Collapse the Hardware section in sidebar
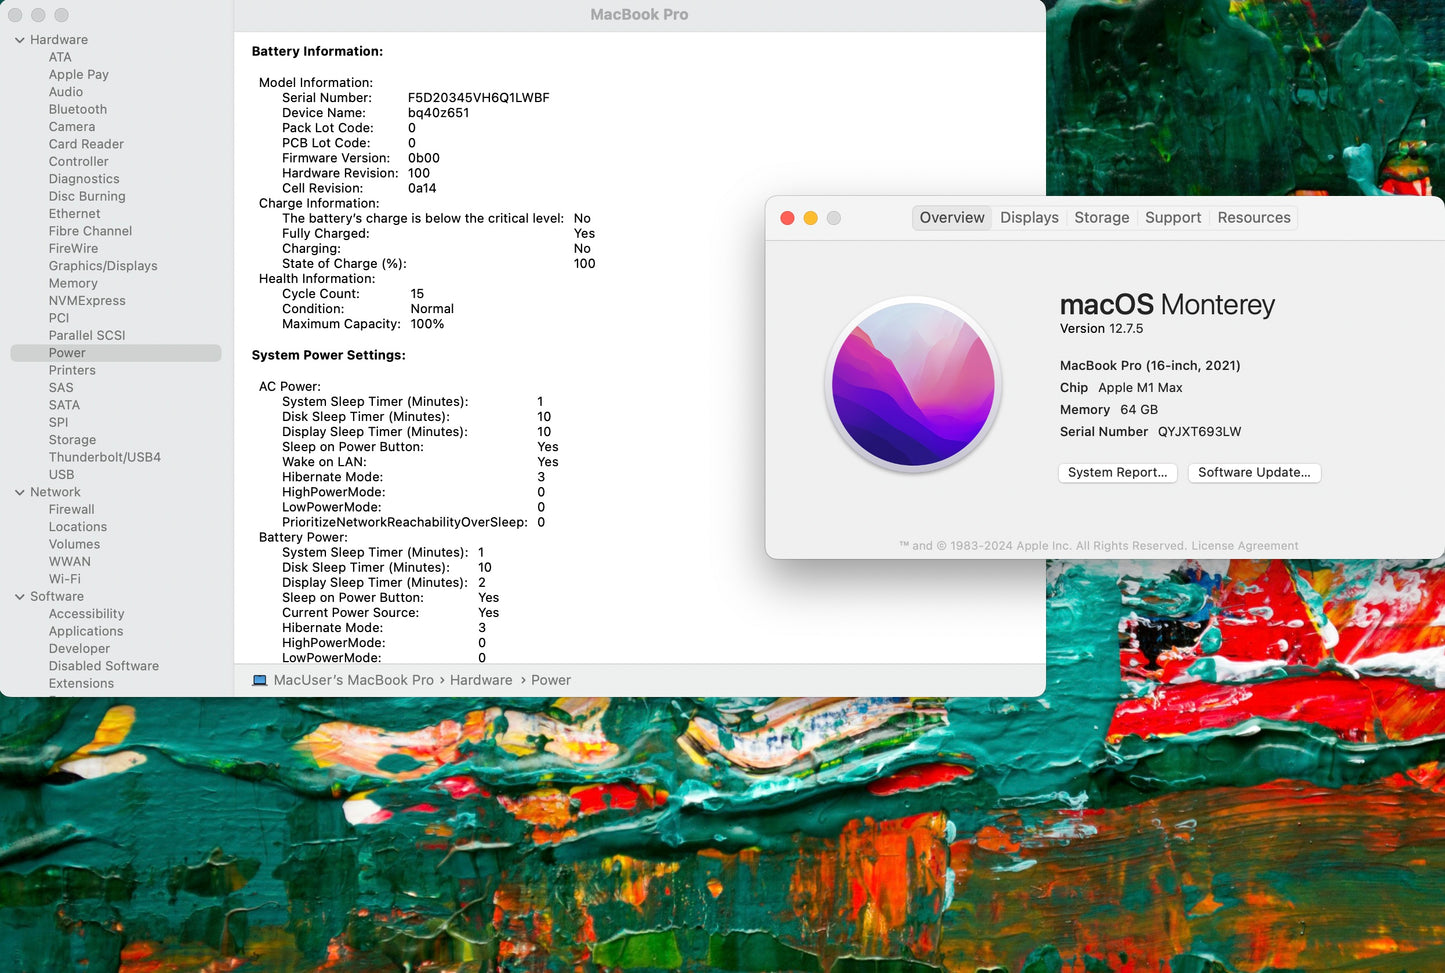 point(20,40)
